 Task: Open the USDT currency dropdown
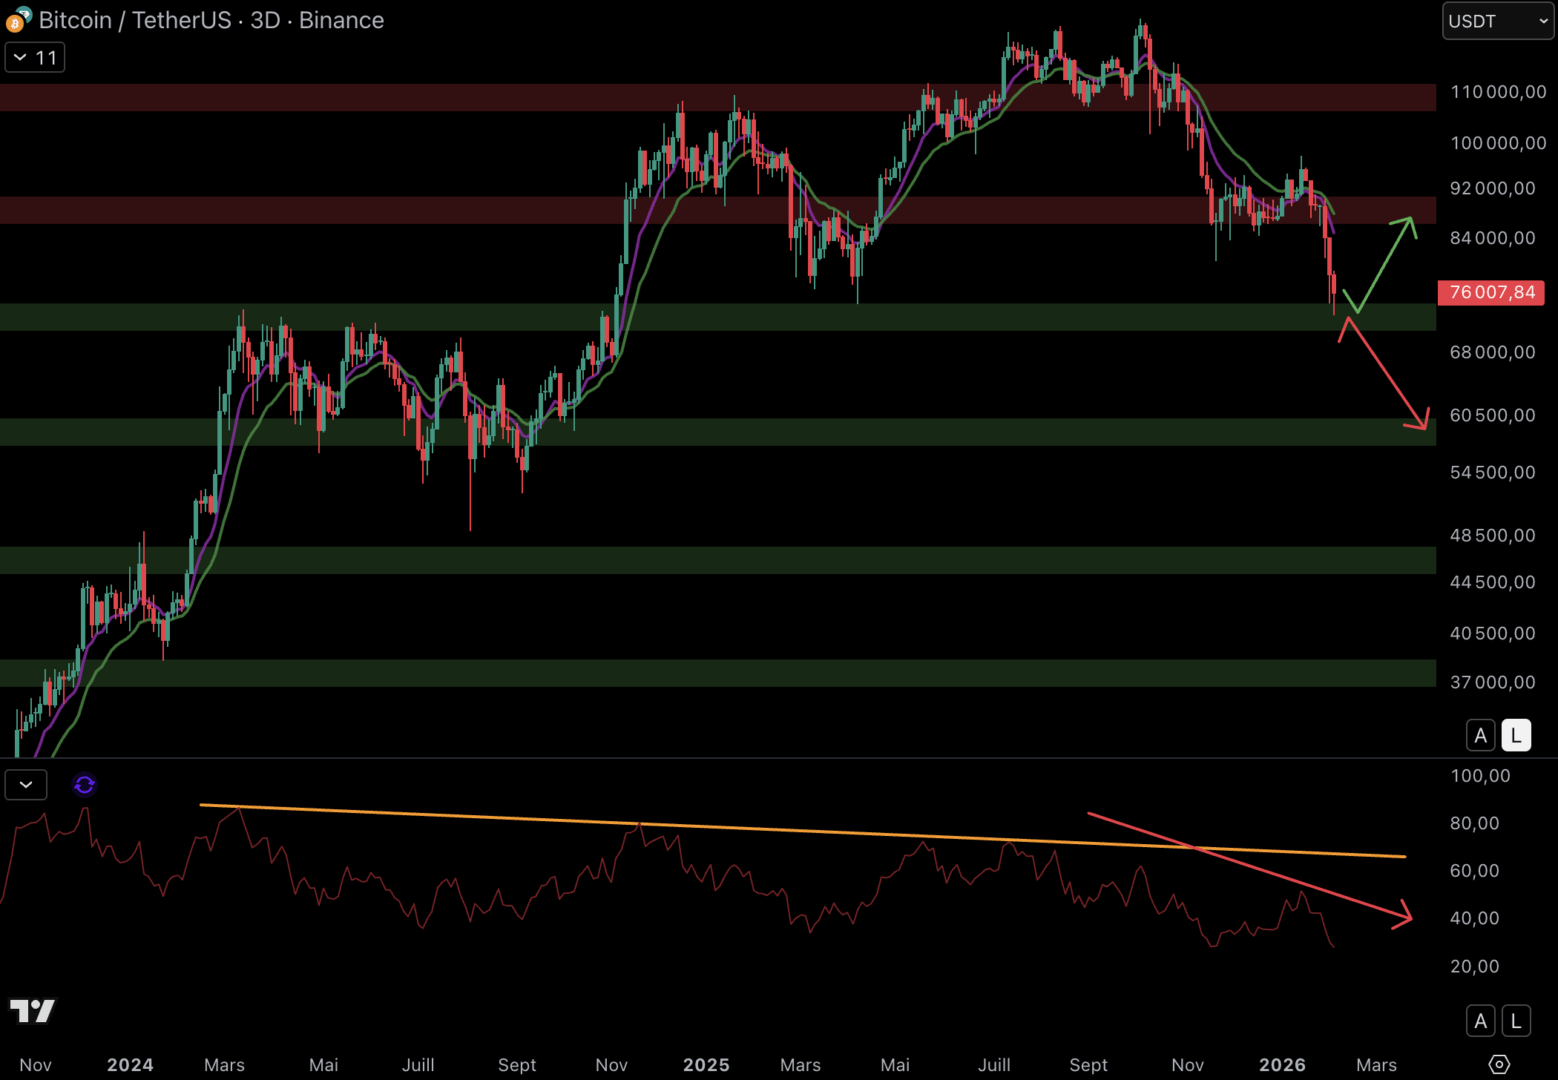click(1497, 21)
